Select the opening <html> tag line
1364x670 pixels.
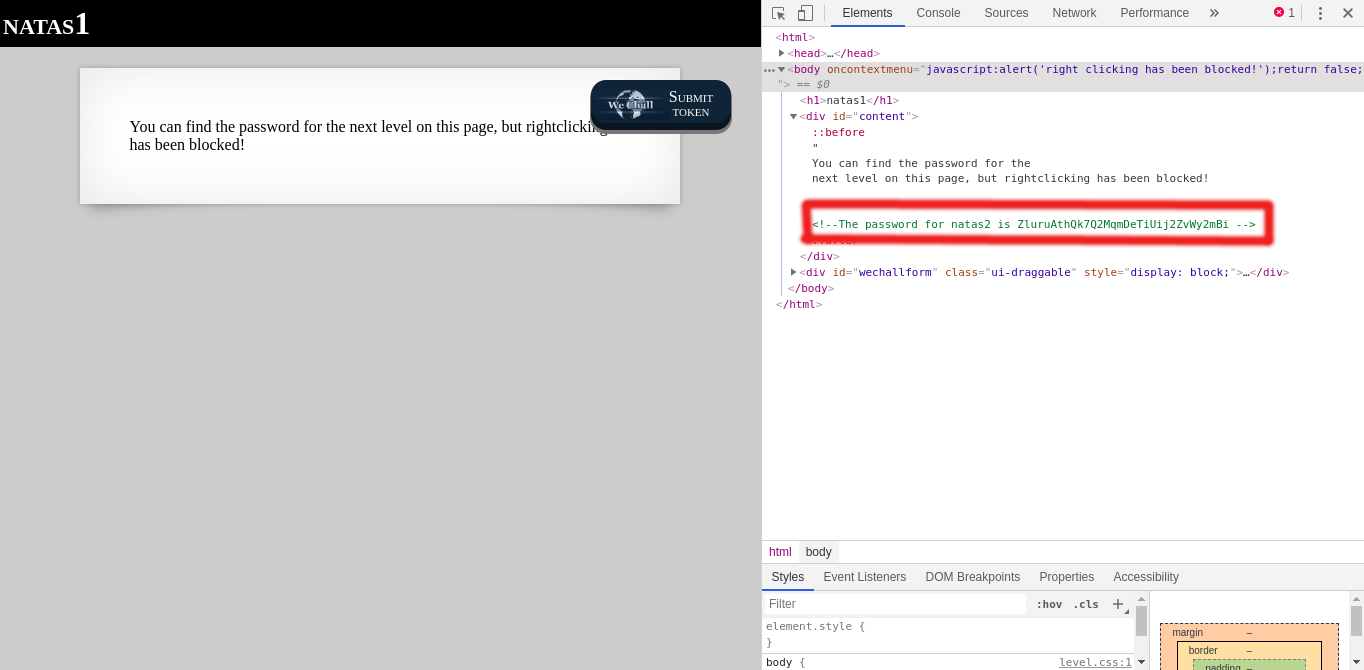click(795, 38)
